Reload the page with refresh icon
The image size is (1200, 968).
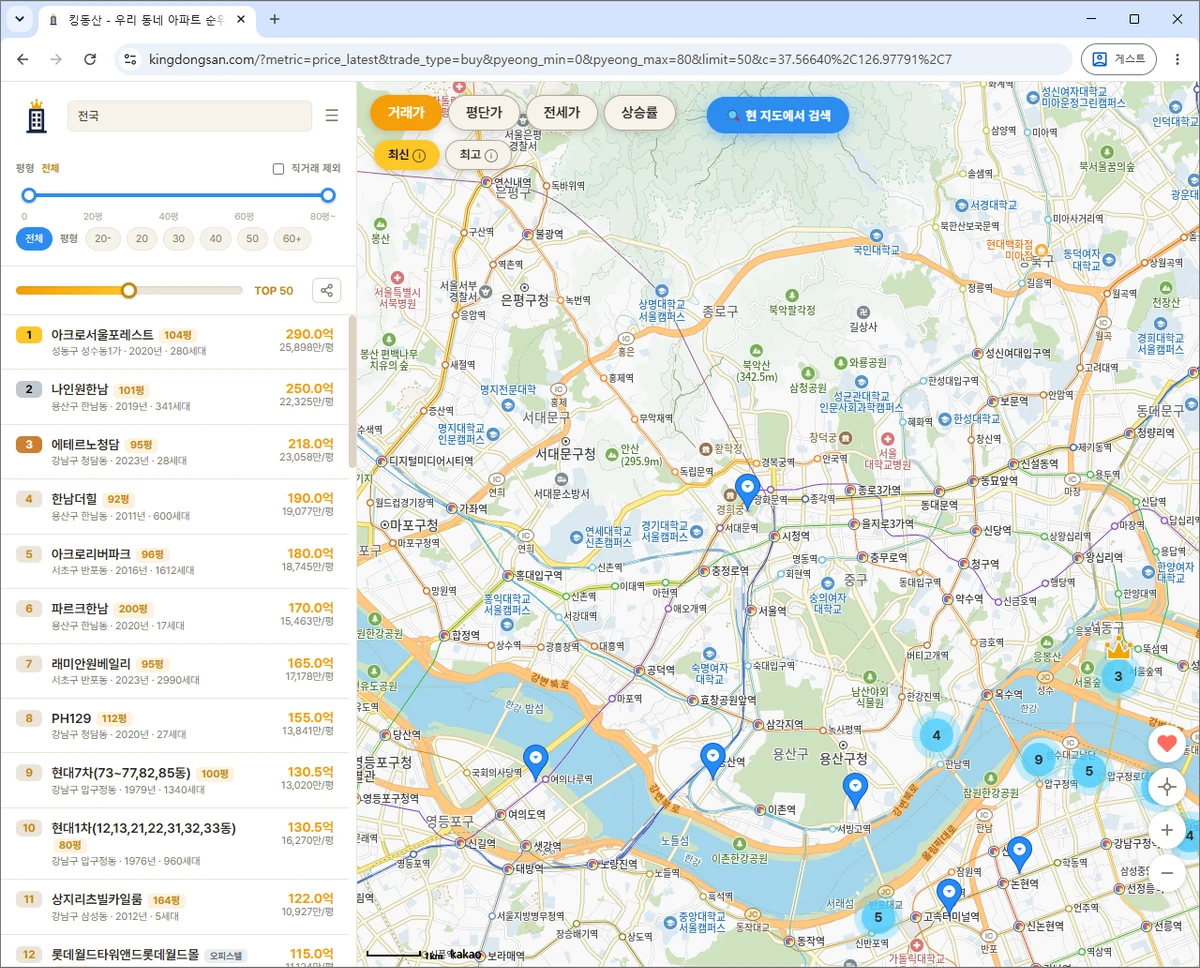[90, 59]
